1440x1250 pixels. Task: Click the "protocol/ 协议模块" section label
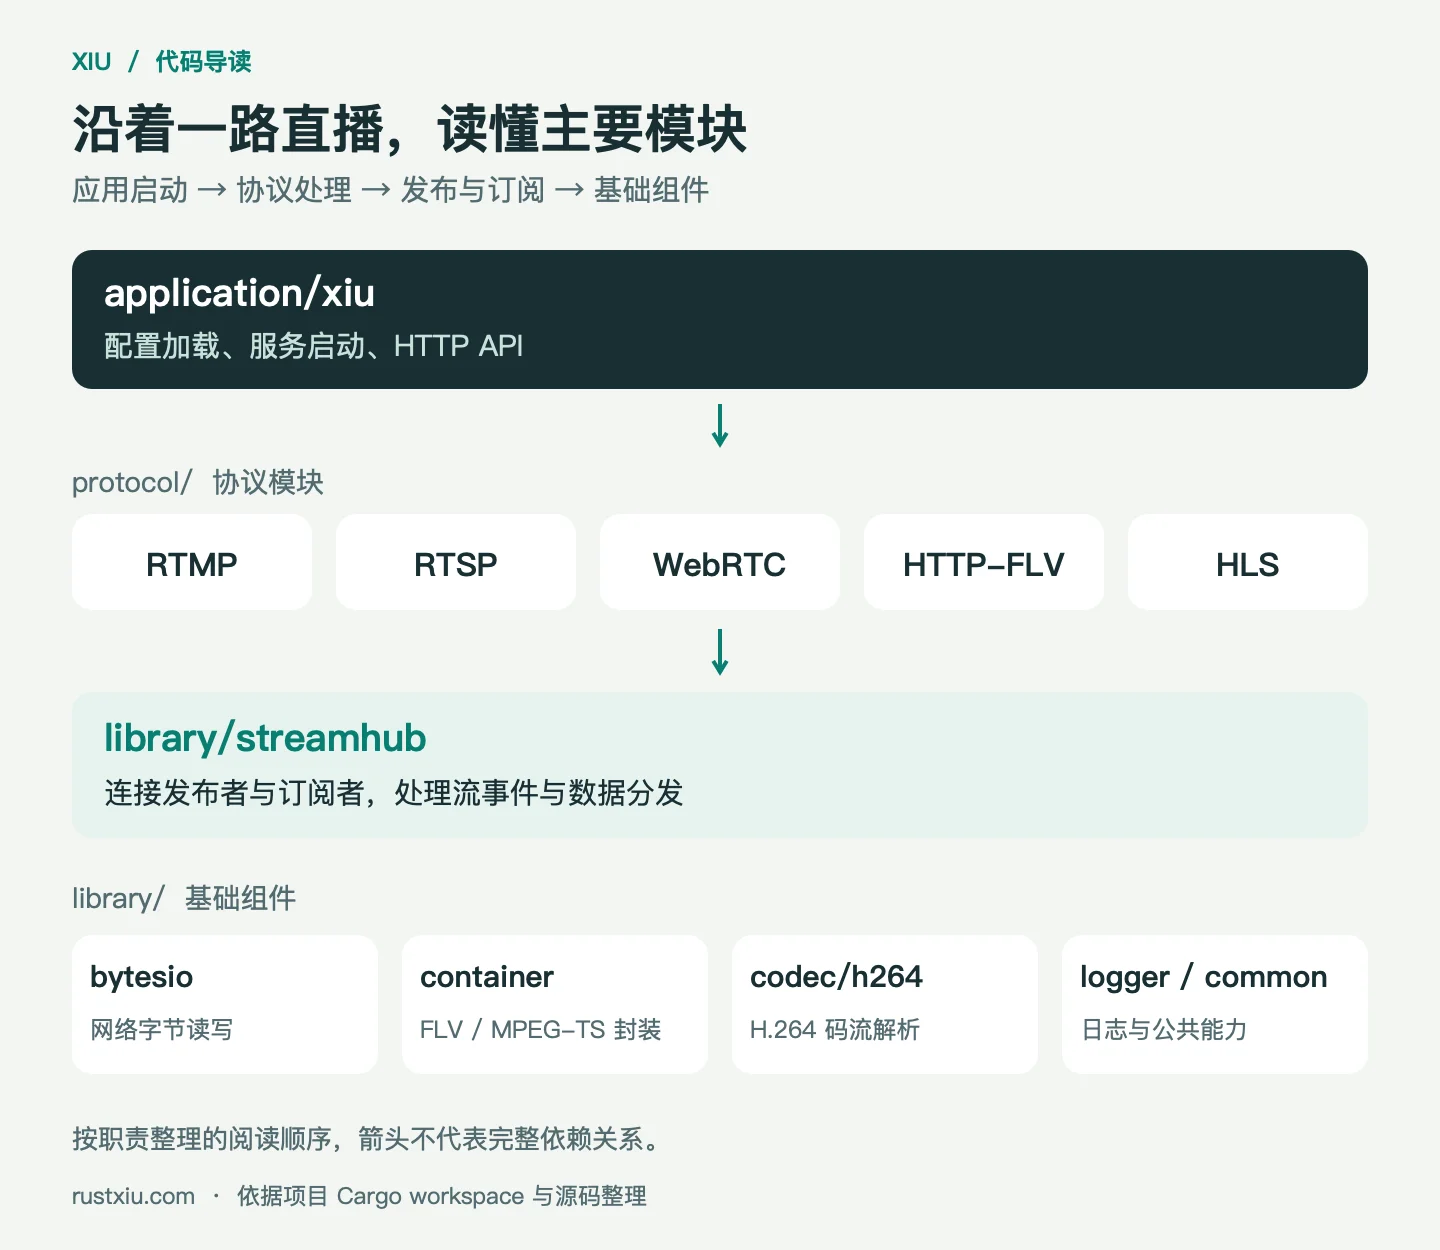click(198, 482)
